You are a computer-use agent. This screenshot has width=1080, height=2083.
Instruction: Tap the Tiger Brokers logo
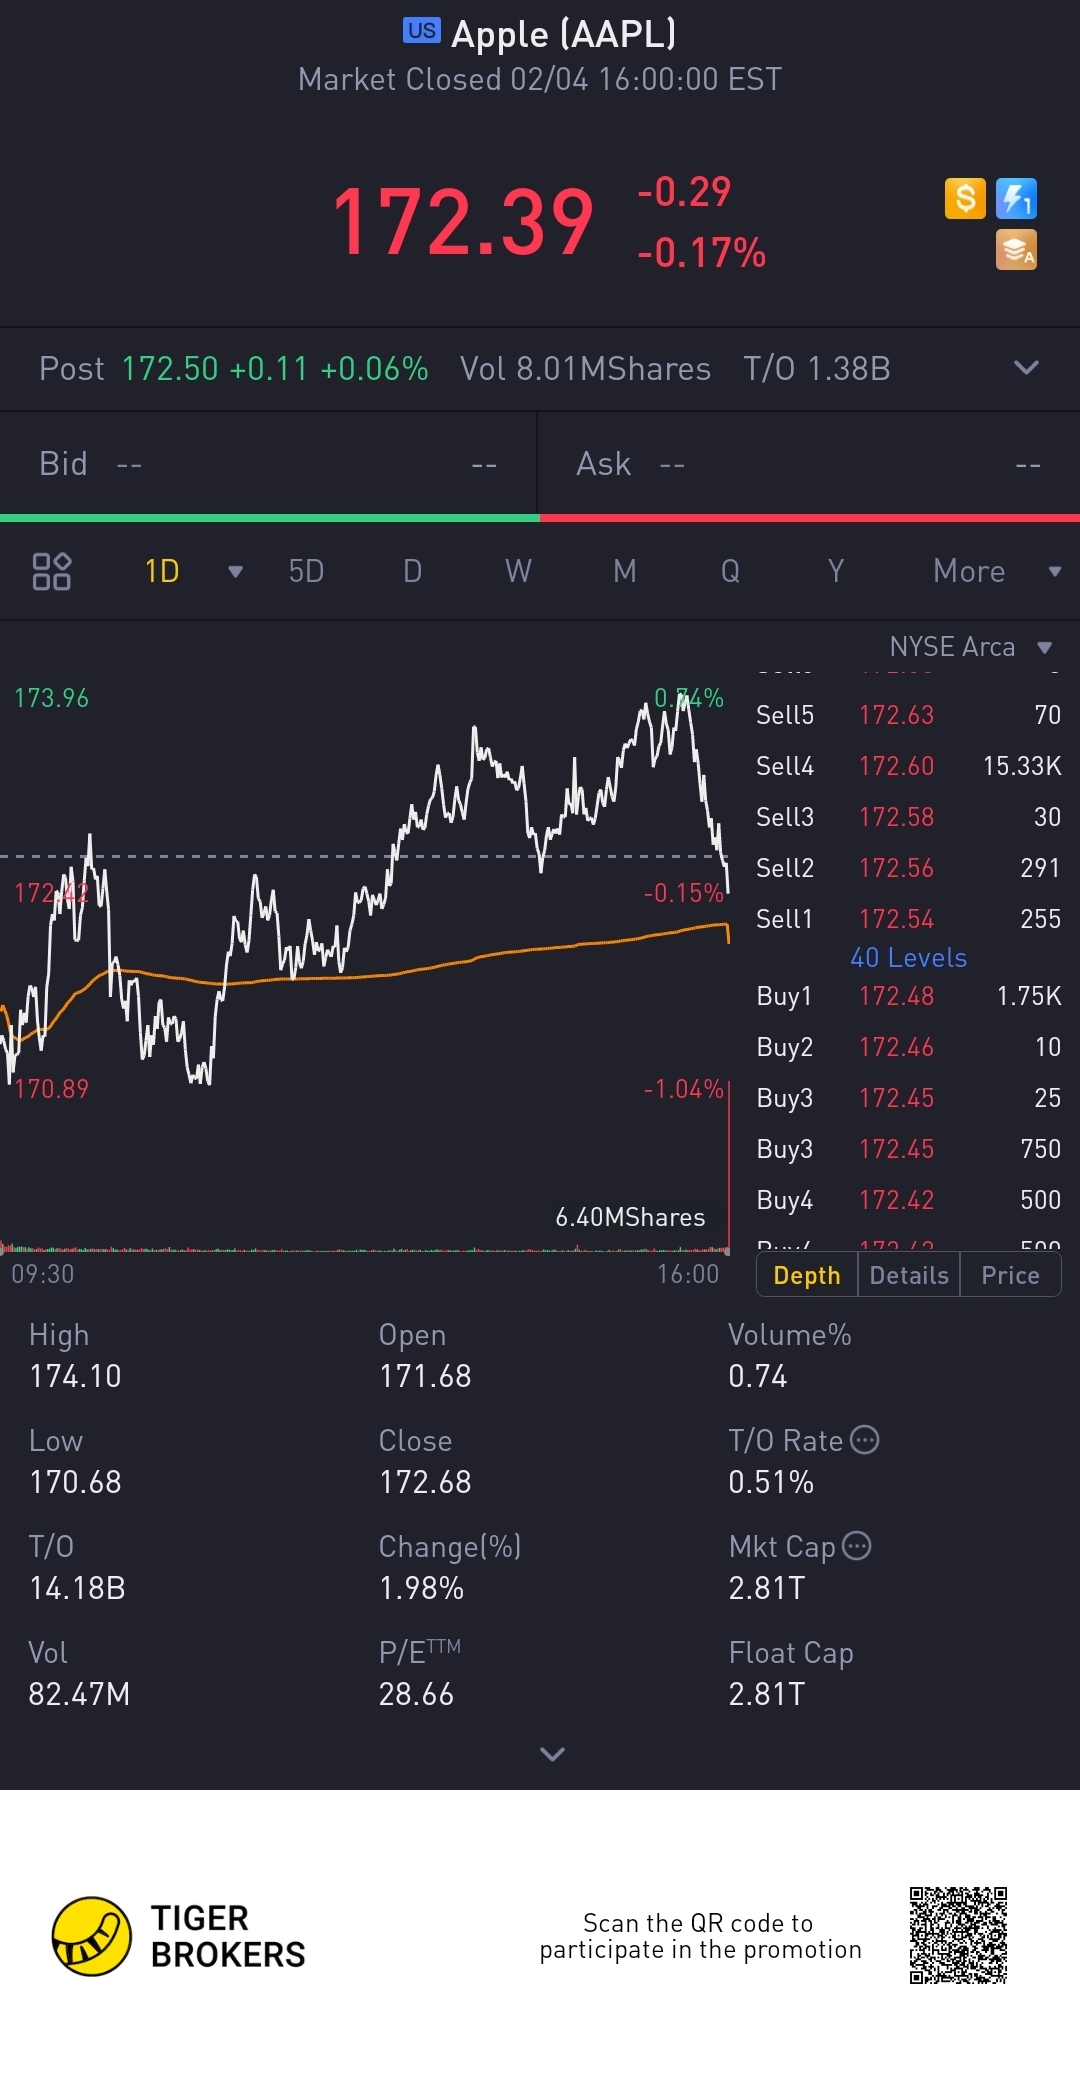(x=92, y=1936)
